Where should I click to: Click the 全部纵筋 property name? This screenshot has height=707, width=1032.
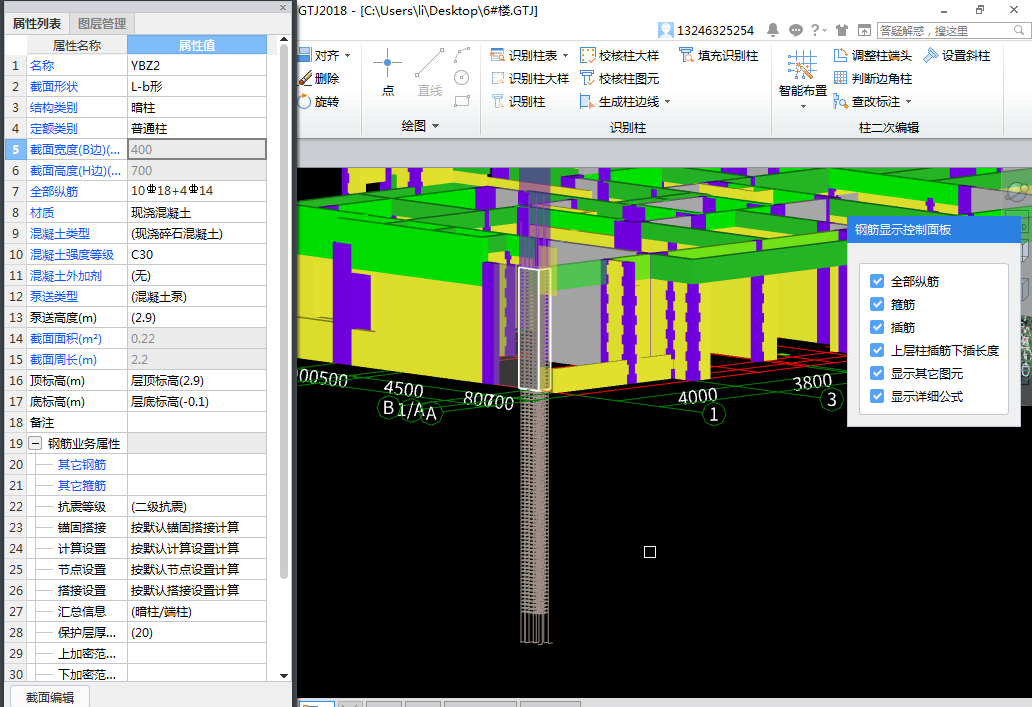point(54,192)
